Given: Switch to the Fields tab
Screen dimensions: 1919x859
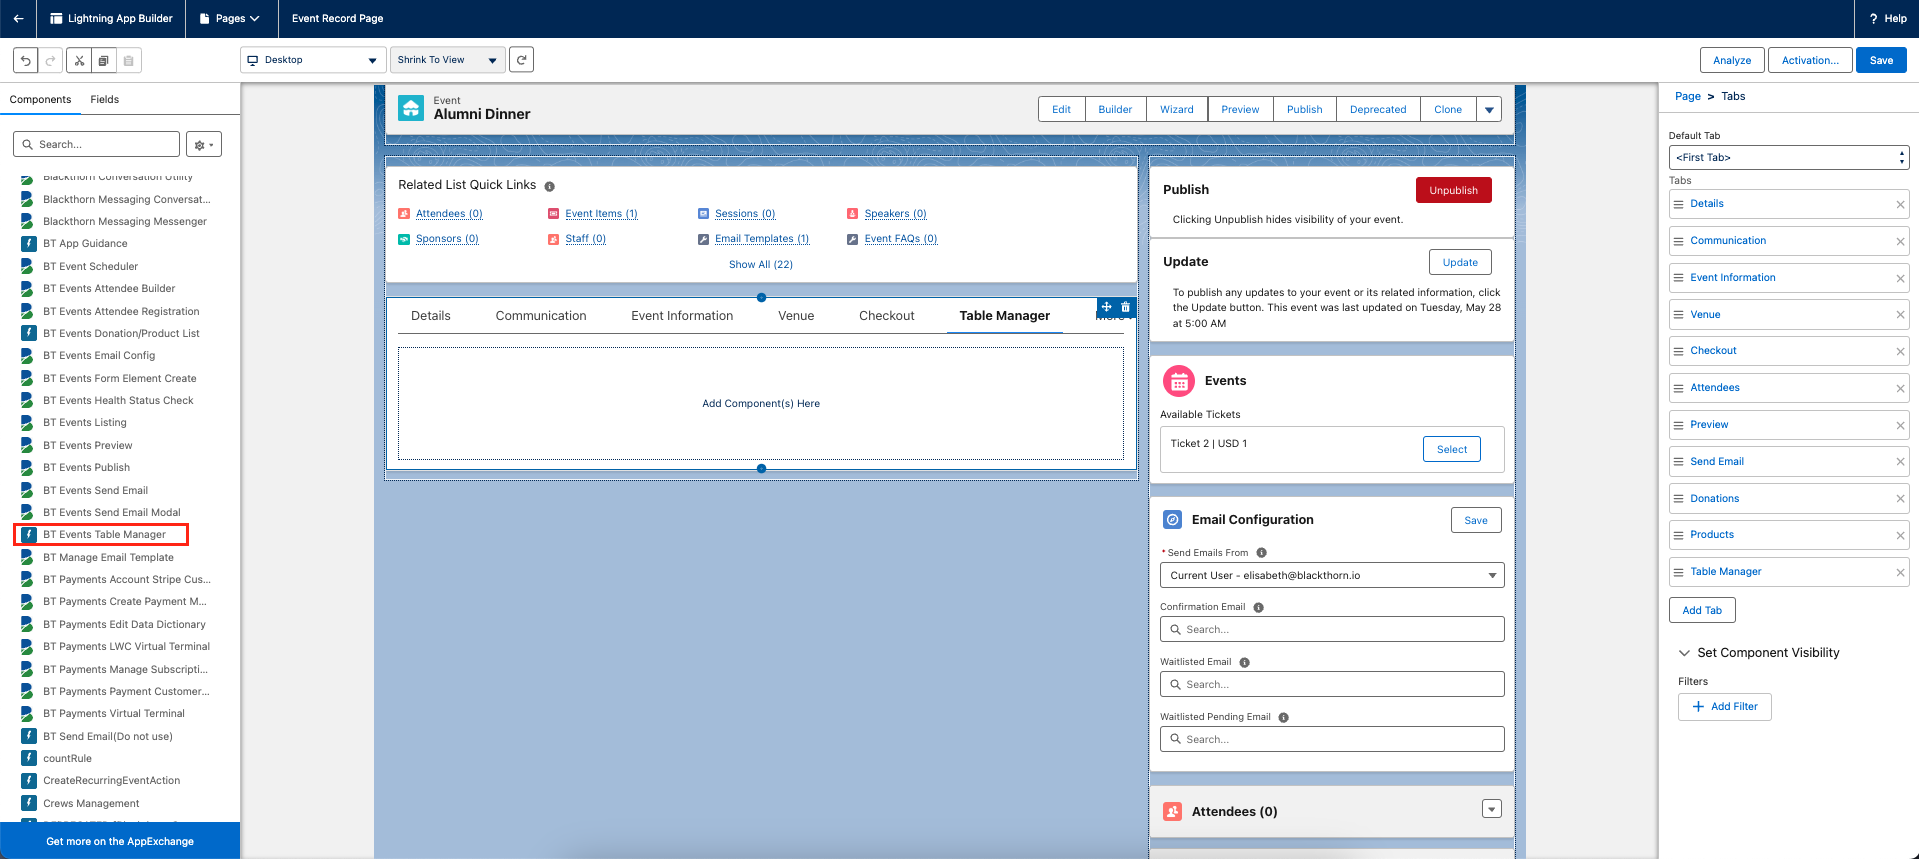Looking at the screenshot, I should pyautogui.click(x=105, y=100).
